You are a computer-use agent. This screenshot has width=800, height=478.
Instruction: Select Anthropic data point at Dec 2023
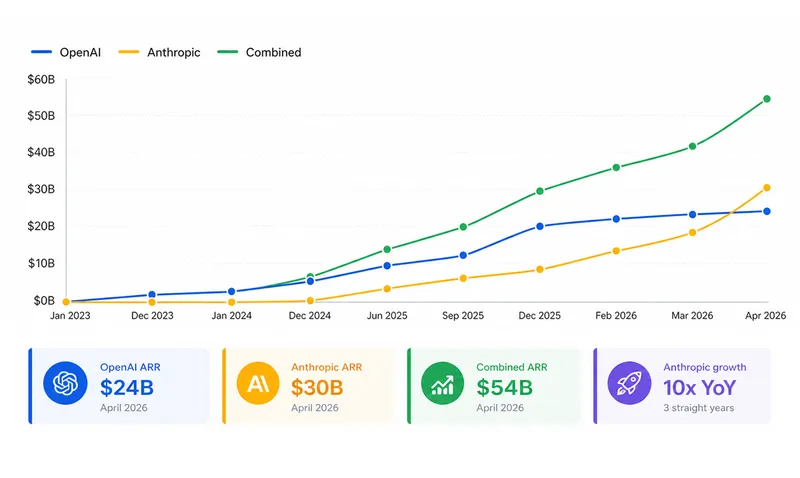(152, 303)
